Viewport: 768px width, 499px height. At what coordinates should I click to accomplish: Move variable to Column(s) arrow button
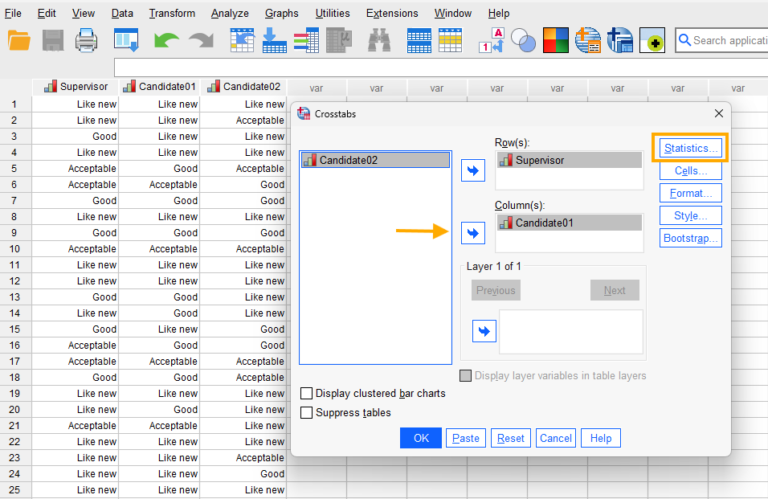click(x=473, y=233)
